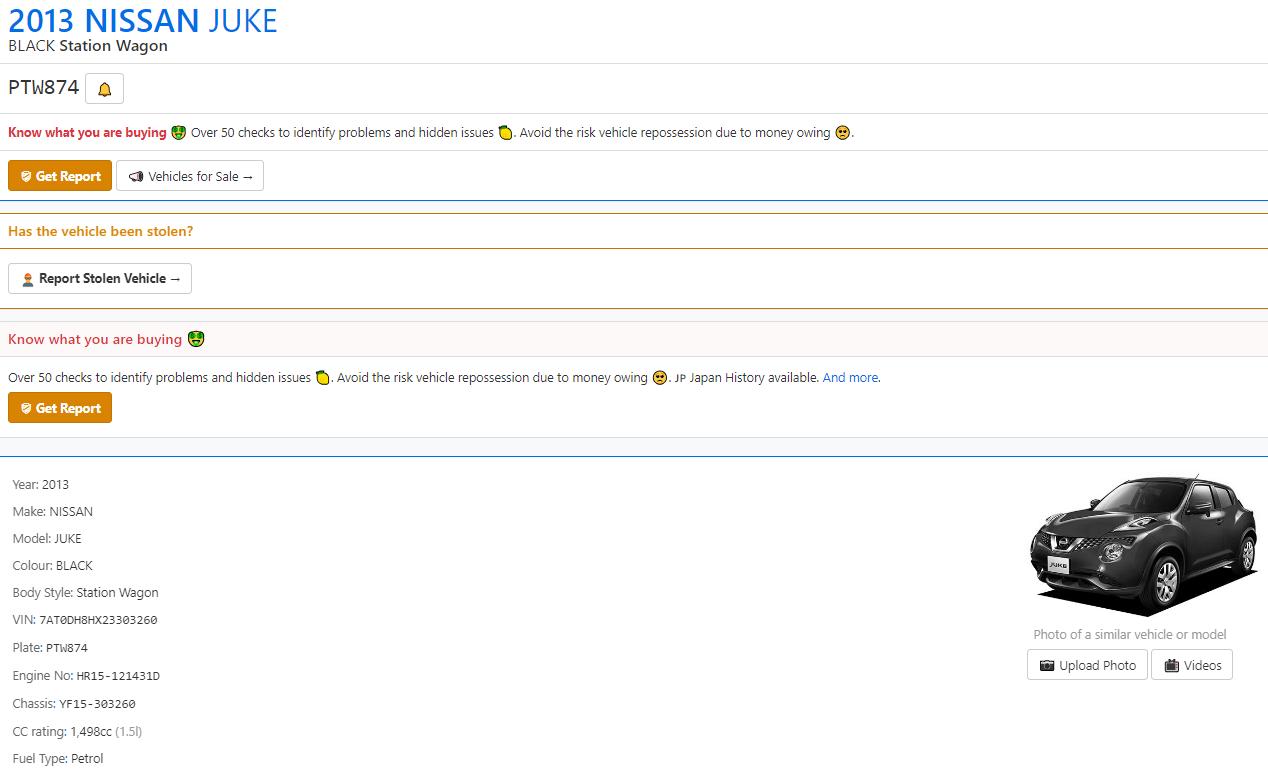Click the 2013 NISSAN JUKE title
The height and width of the screenshot is (783, 1268).
[x=143, y=20]
